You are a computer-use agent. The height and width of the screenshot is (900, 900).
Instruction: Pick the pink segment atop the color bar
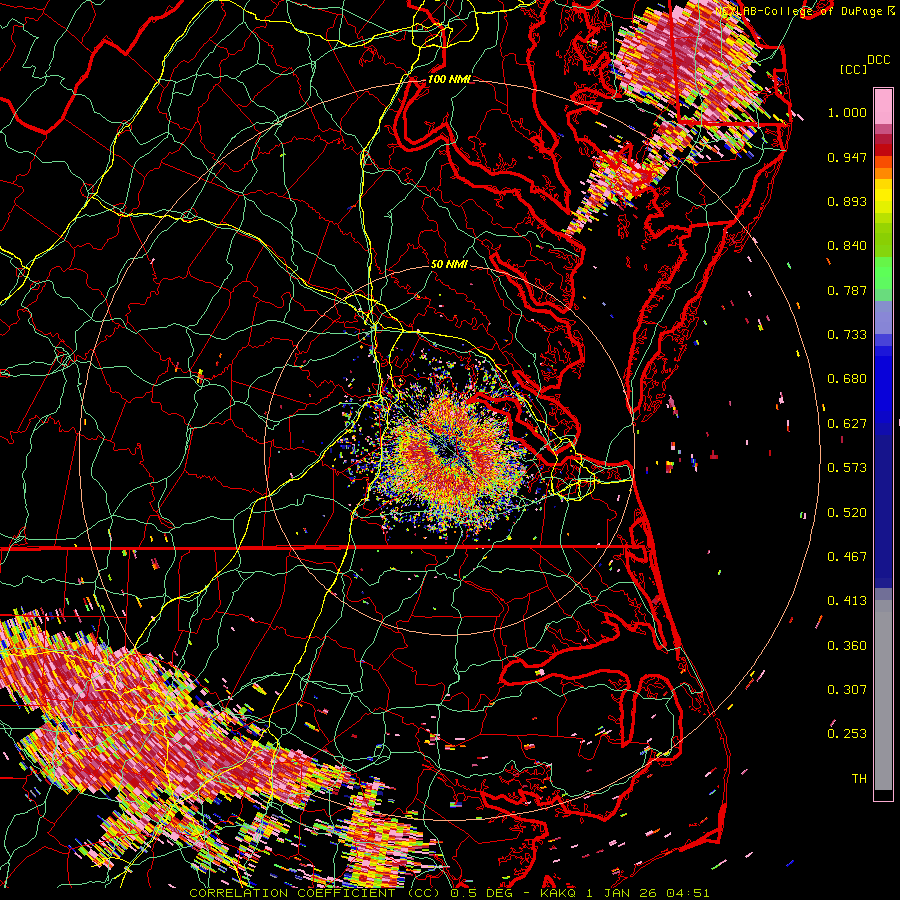point(883,106)
